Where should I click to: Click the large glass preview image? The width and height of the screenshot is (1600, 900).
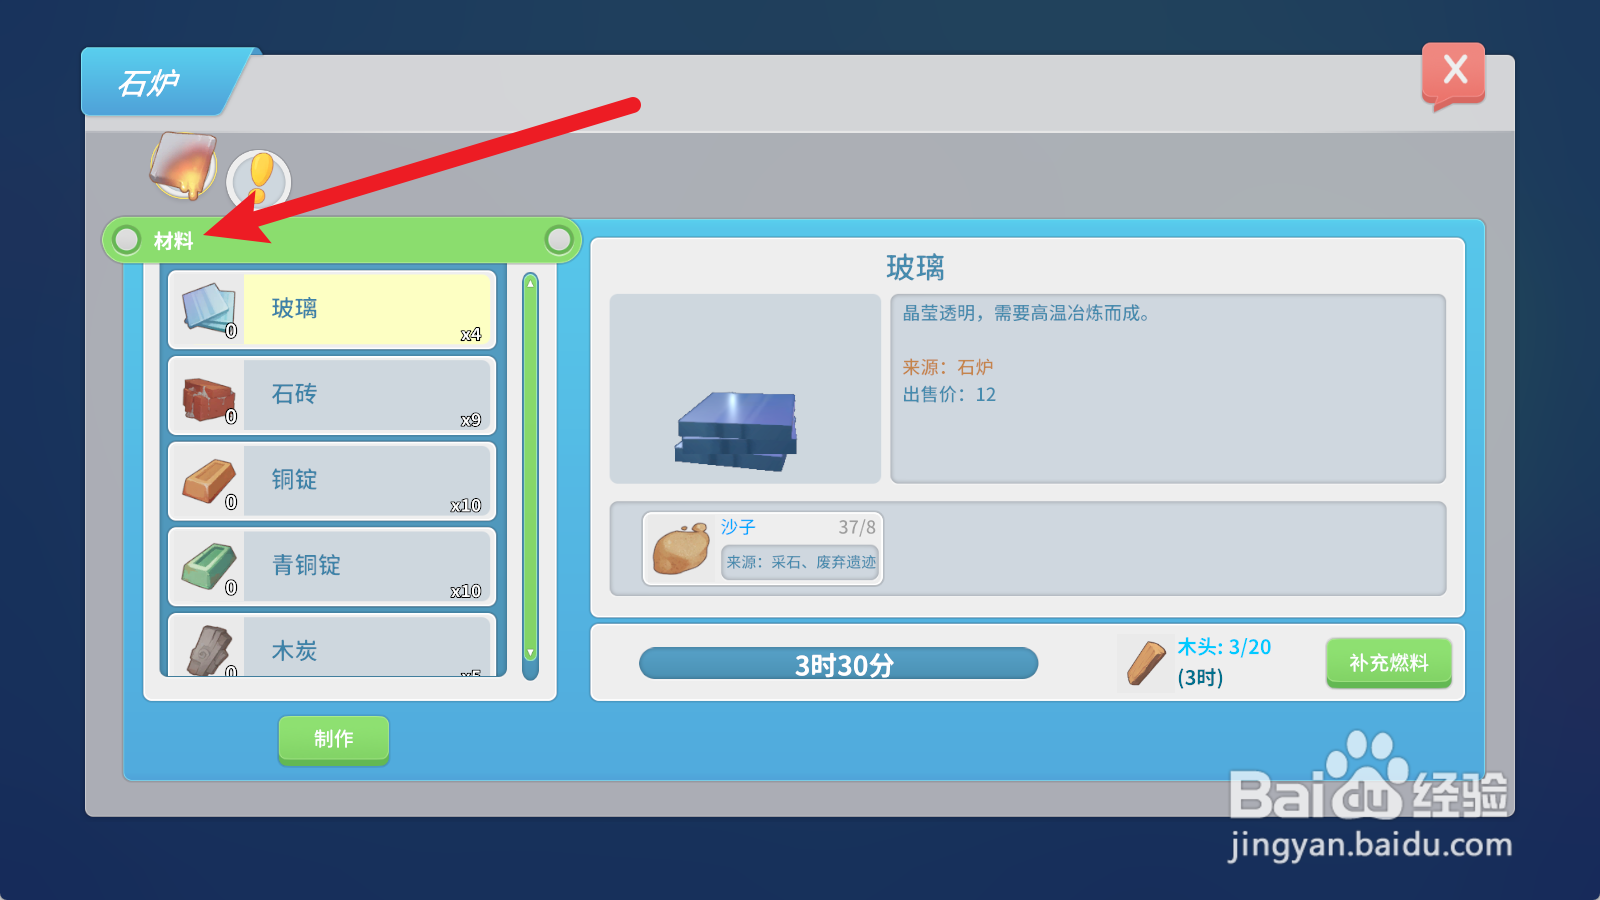(x=745, y=389)
